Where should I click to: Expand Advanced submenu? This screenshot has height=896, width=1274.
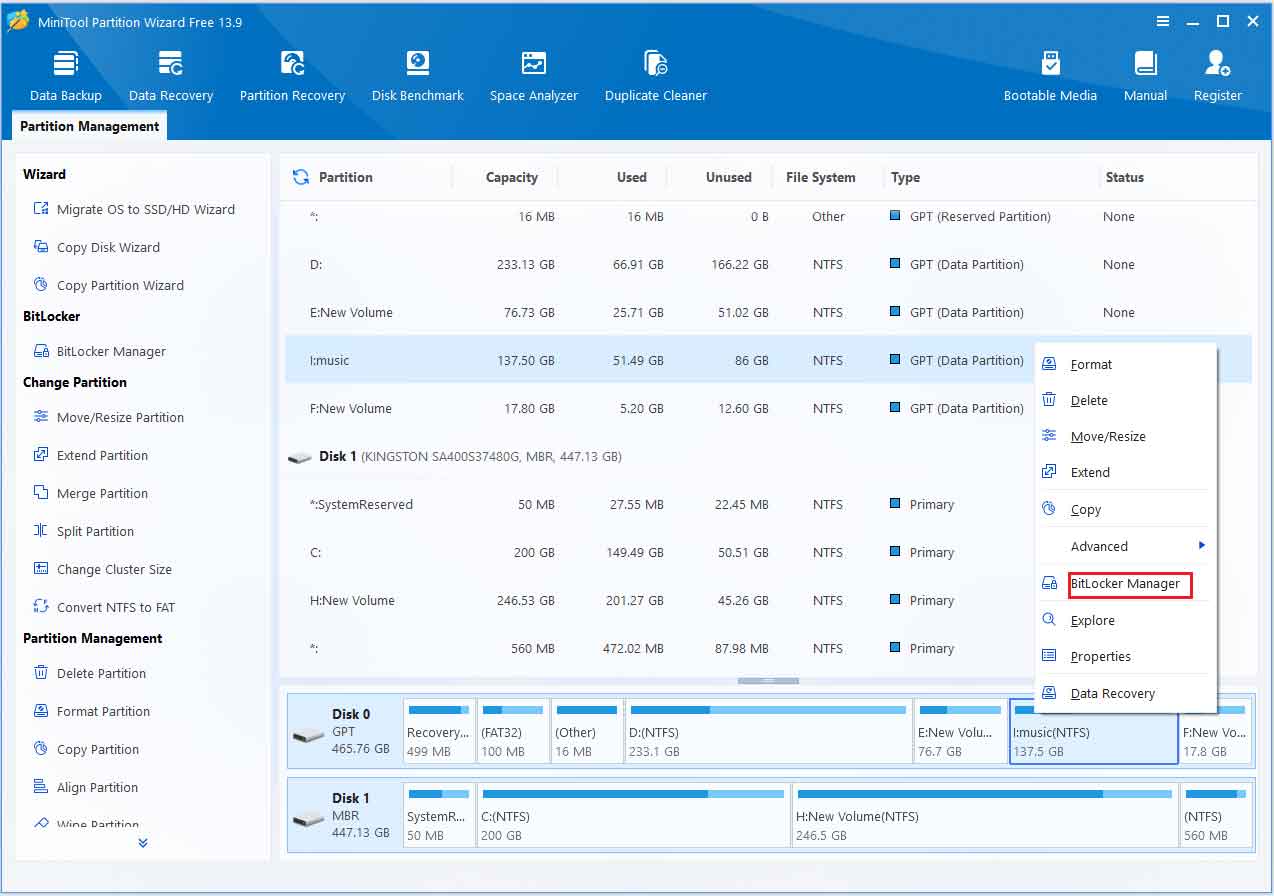(1124, 546)
